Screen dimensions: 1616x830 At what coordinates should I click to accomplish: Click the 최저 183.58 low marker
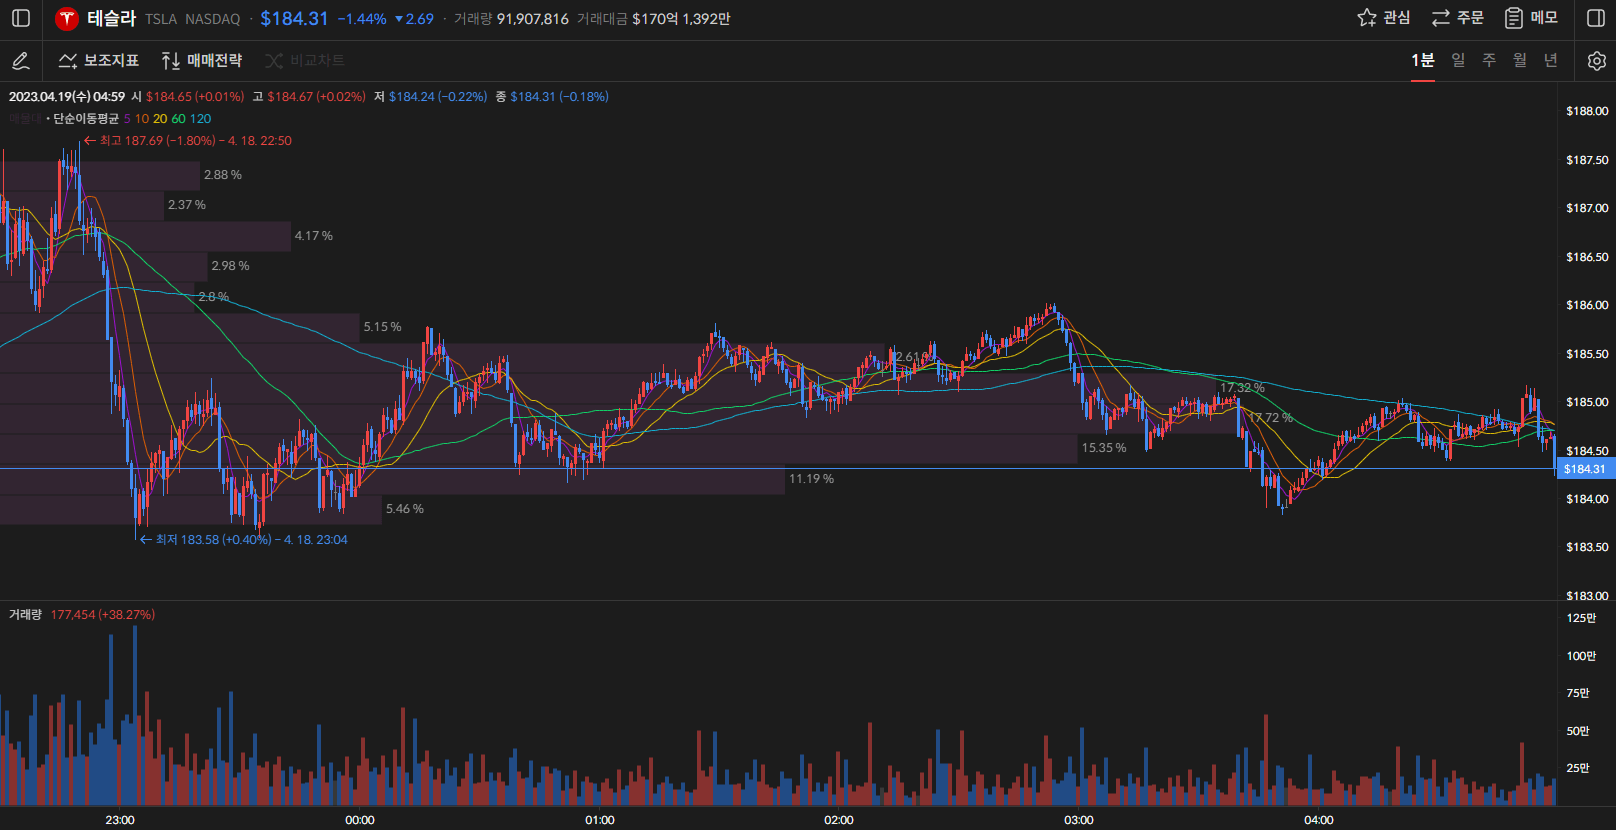coord(243,540)
